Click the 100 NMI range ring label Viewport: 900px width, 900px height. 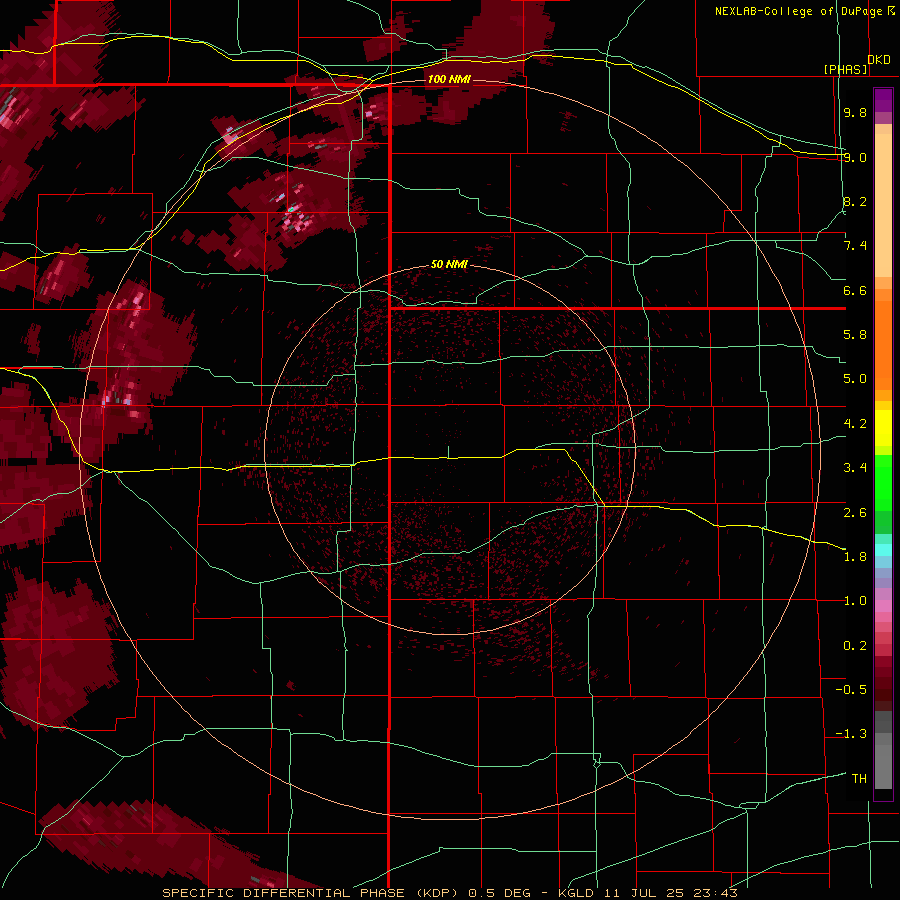coord(449,79)
